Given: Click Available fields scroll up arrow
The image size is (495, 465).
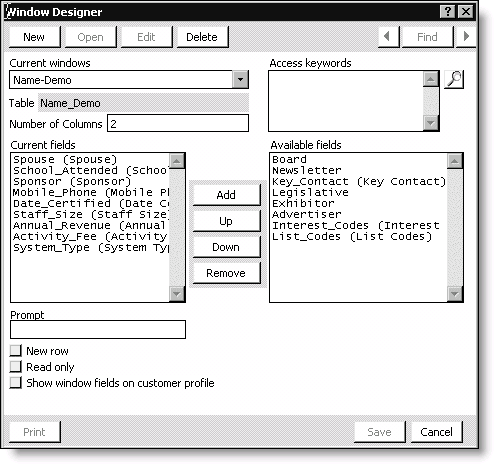Looking at the screenshot, I should pos(455,161).
